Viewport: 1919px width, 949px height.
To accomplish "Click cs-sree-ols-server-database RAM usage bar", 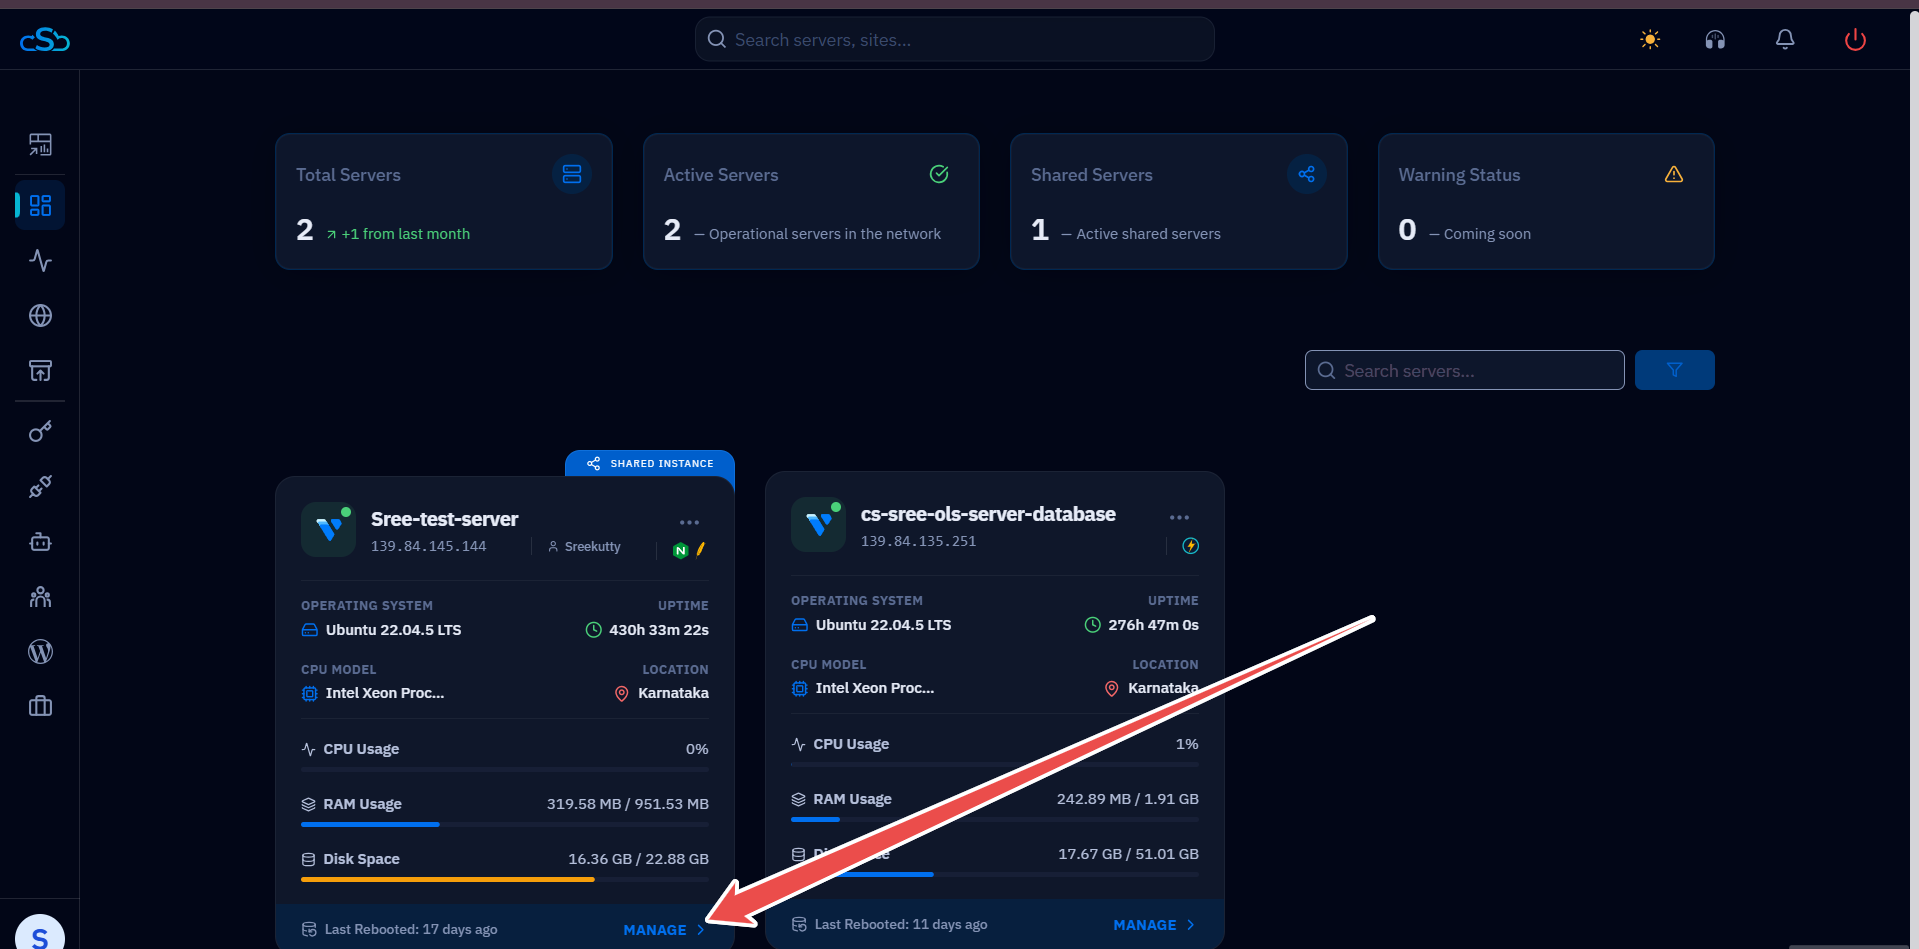I will pos(995,819).
